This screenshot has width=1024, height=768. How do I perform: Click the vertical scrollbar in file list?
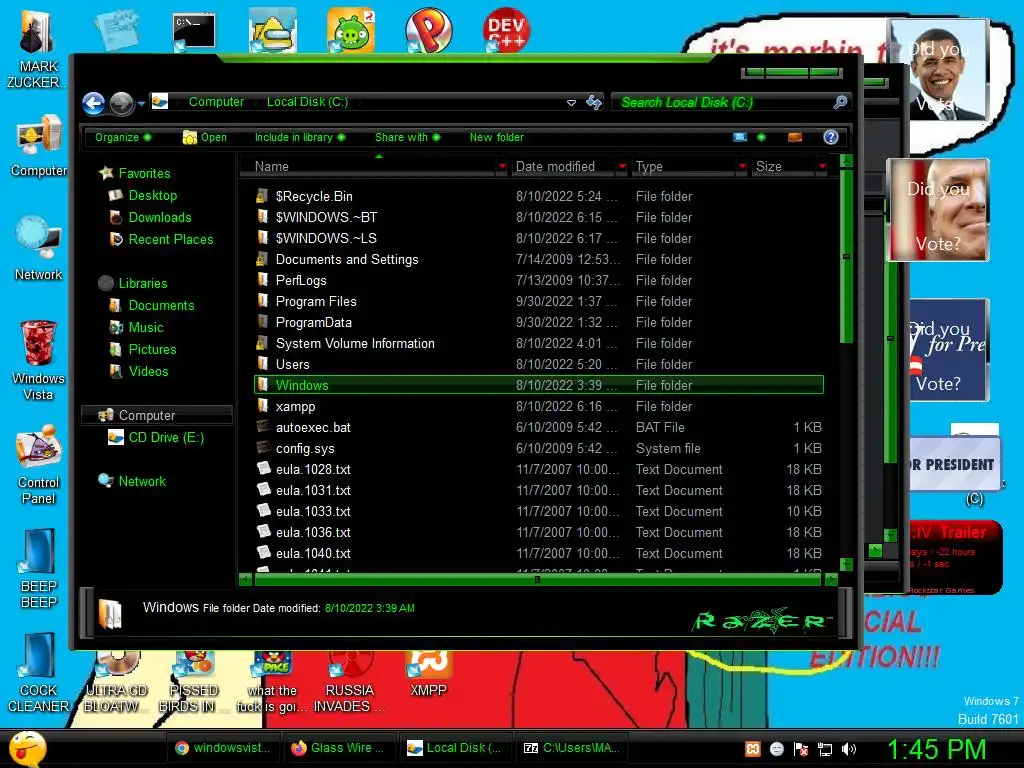click(846, 256)
